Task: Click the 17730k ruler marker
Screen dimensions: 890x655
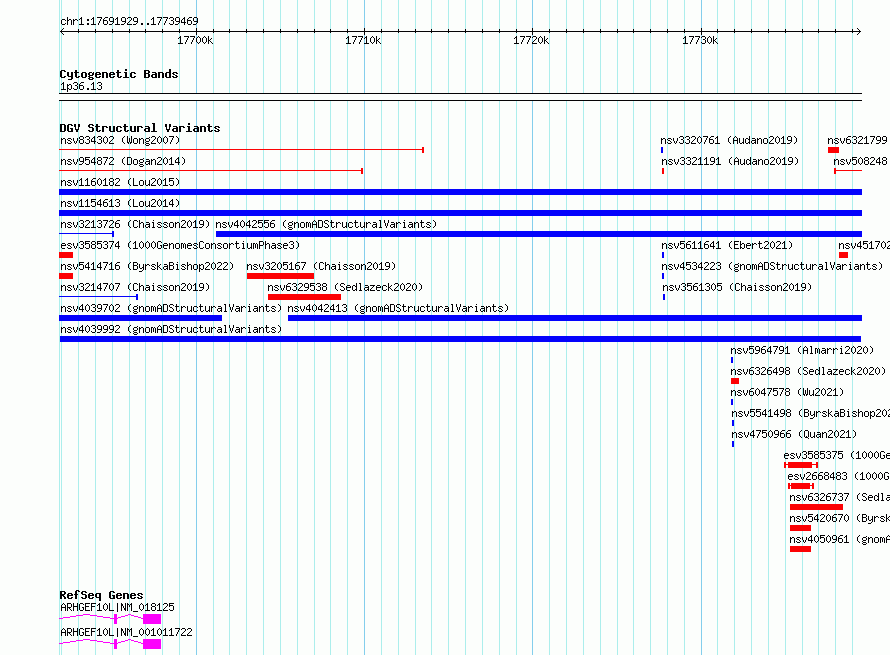Action: (x=700, y=40)
